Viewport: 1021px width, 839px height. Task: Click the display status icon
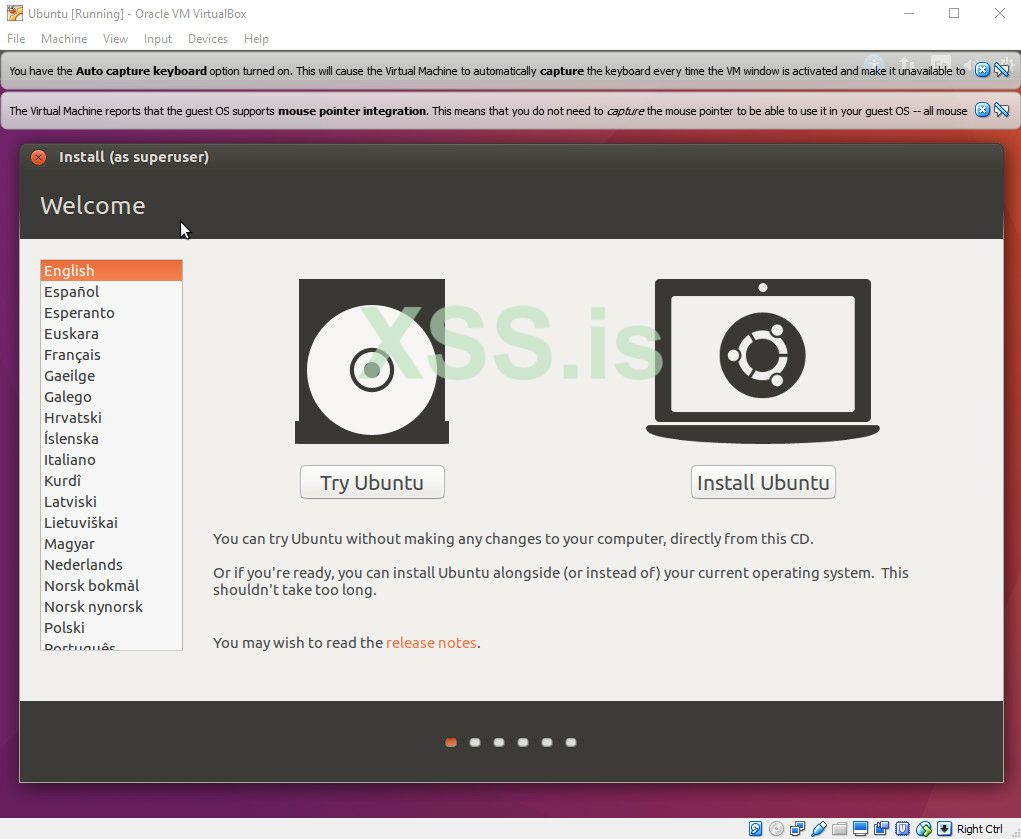[860, 829]
